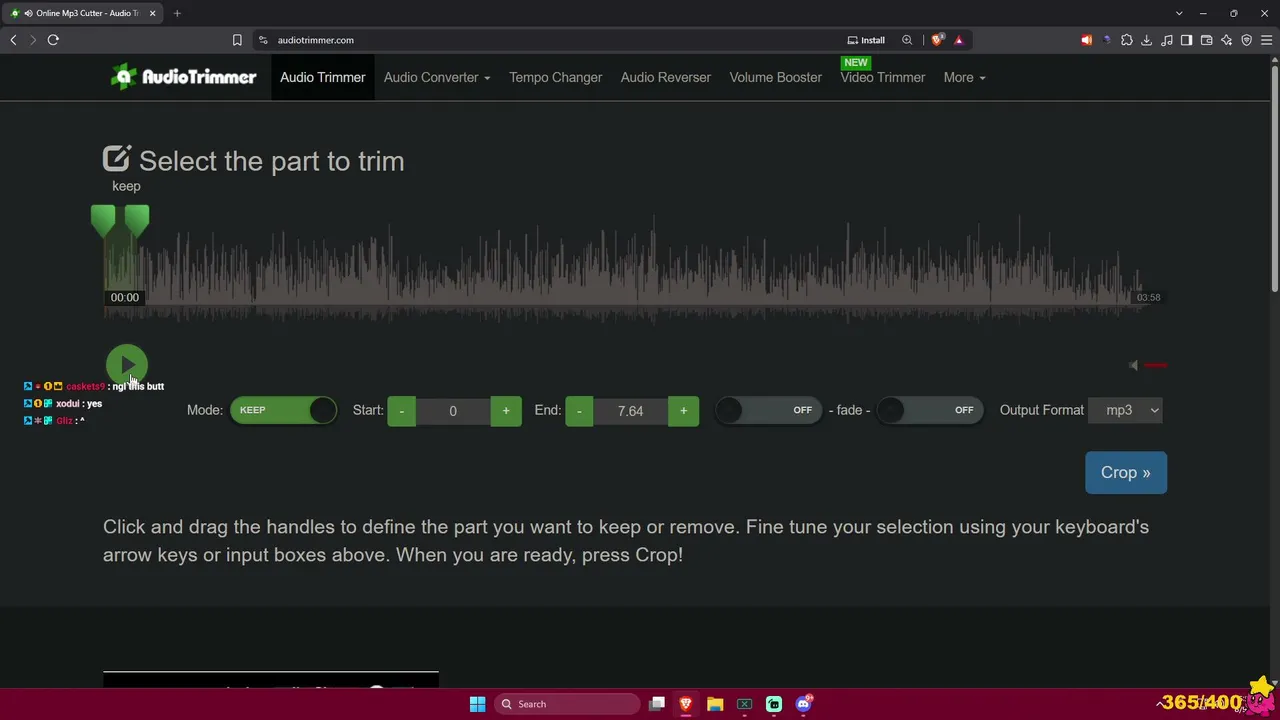Open the Brave Wallet icon
This screenshot has height=720, width=1280.
pos(1206,40)
